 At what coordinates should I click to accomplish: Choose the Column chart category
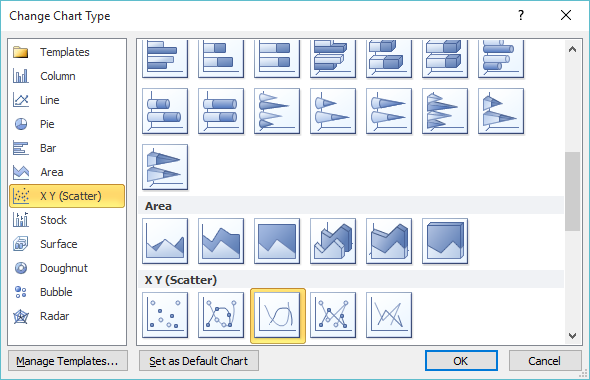67,76
